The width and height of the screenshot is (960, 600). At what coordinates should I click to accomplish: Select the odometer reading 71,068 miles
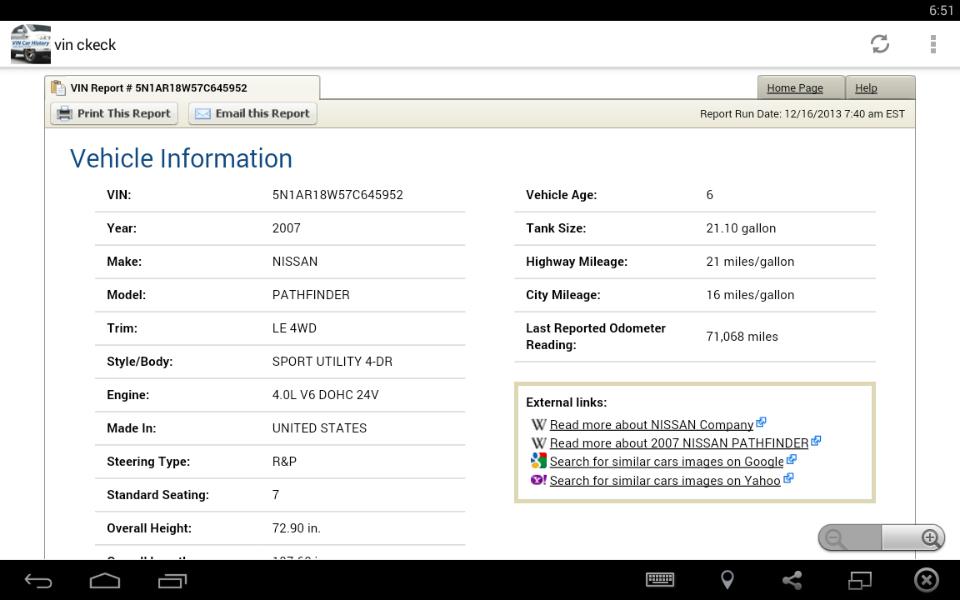pyautogui.click(x=741, y=336)
